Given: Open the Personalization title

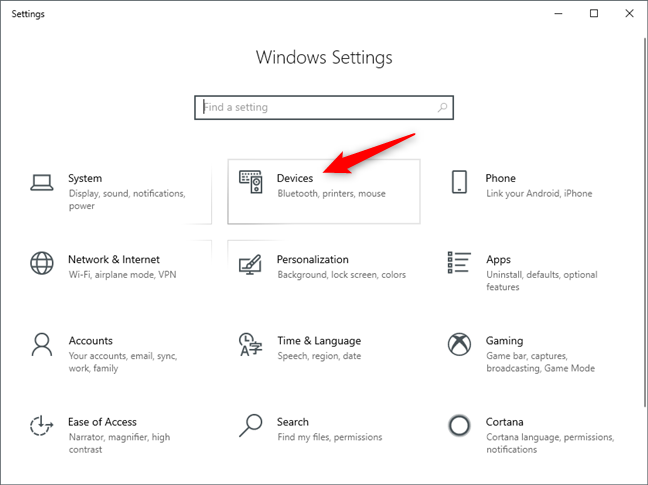Looking at the screenshot, I should (x=312, y=259).
